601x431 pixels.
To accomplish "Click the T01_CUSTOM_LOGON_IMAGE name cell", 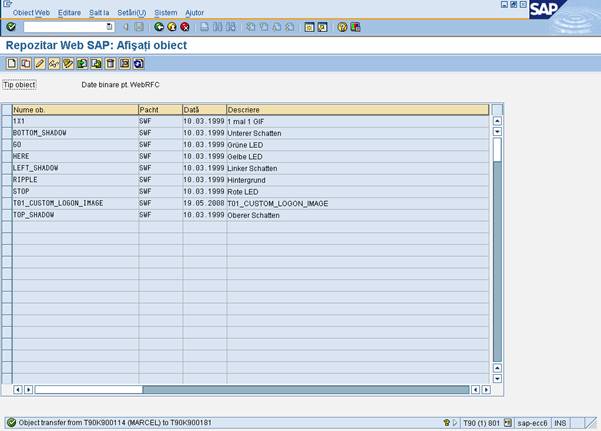I will (75, 203).
